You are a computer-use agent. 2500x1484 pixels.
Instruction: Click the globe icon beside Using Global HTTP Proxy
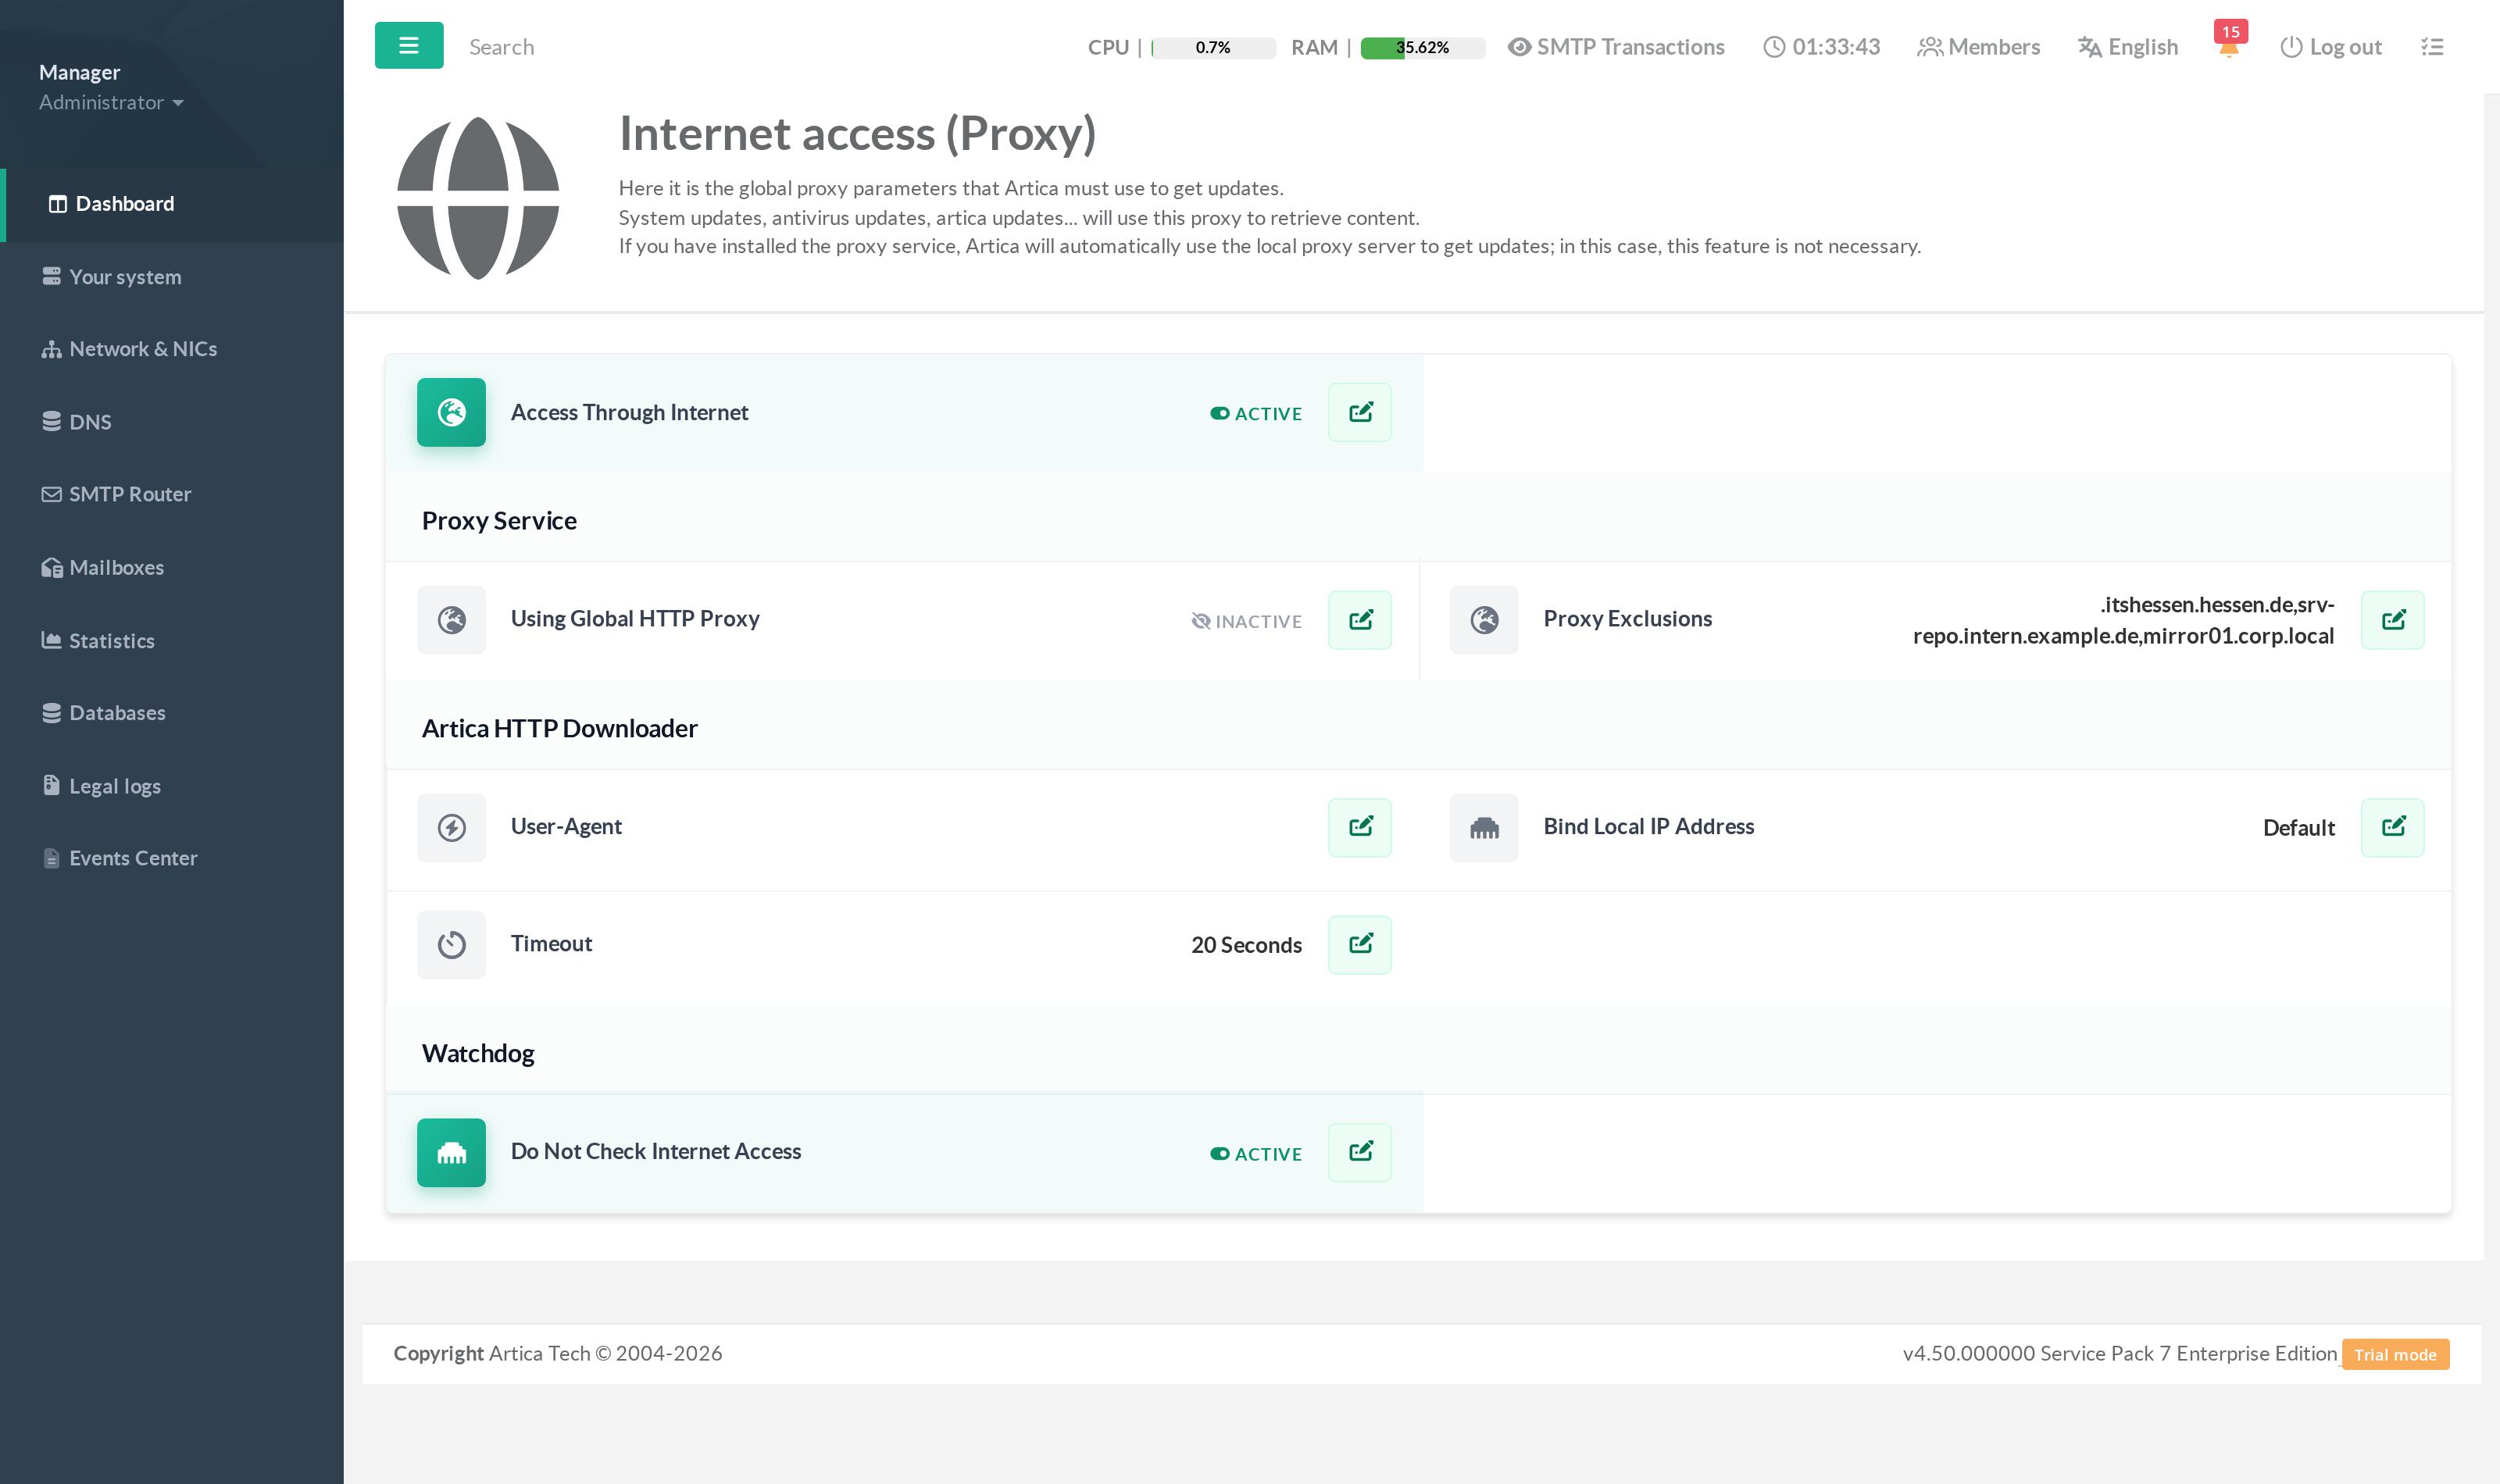[x=451, y=620]
